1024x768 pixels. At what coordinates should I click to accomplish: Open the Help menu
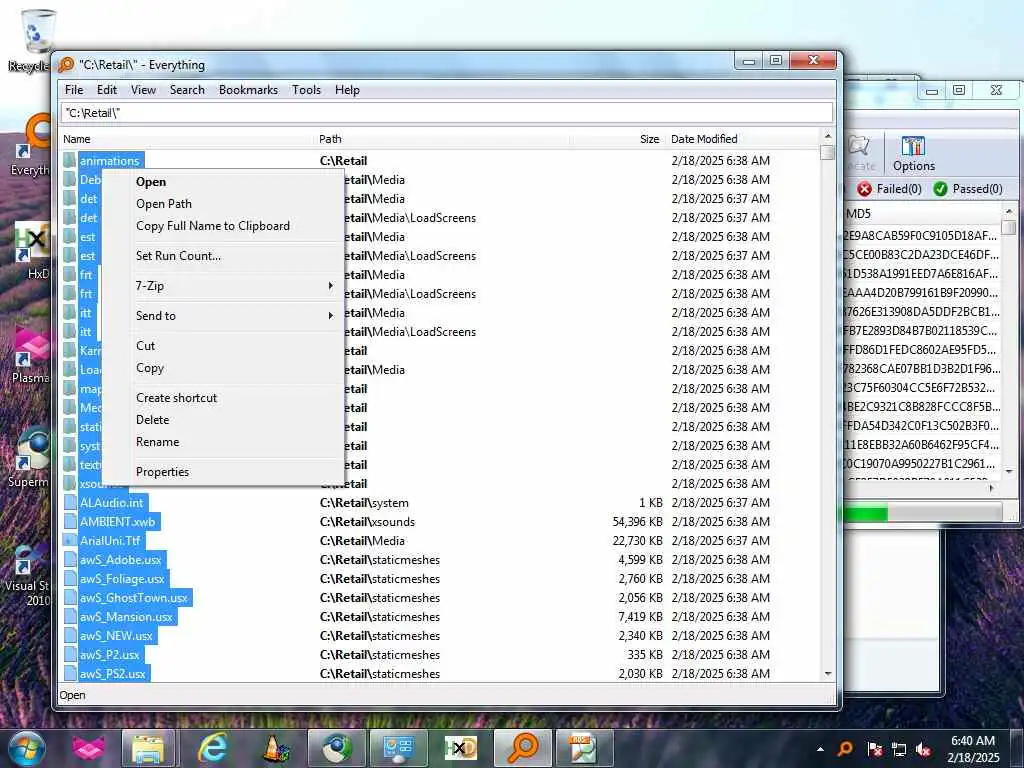[347, 90]
